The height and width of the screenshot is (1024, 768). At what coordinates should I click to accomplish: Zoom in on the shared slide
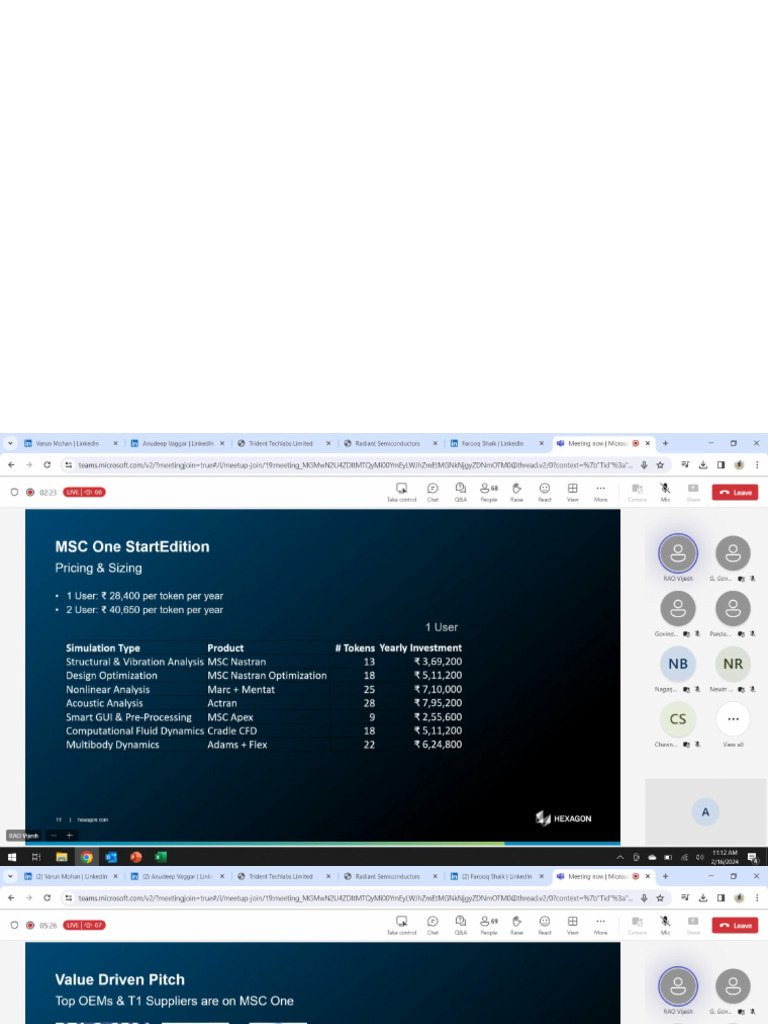click(69, 835)
